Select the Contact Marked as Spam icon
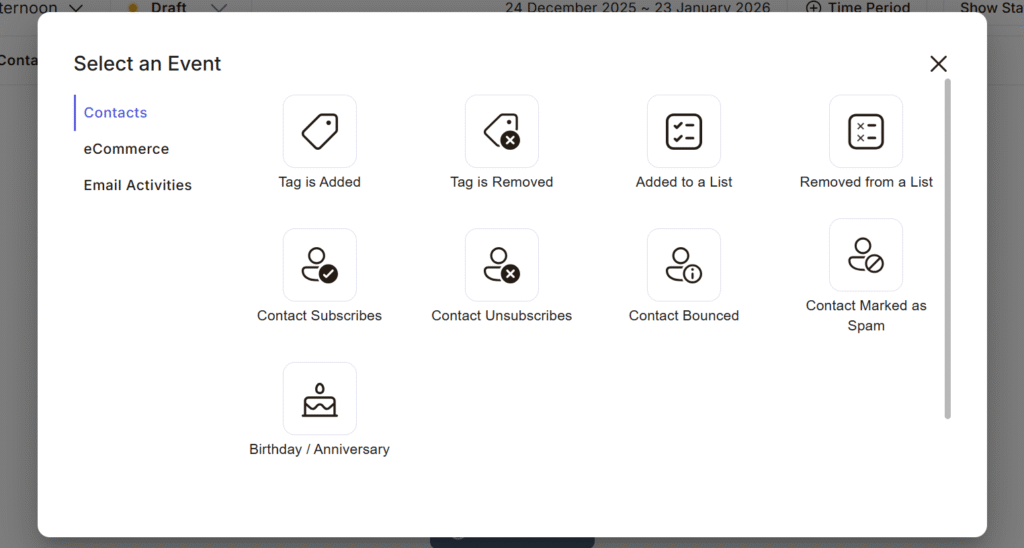The height and width of the screenshot is (548, 1024). click(866, 255)
